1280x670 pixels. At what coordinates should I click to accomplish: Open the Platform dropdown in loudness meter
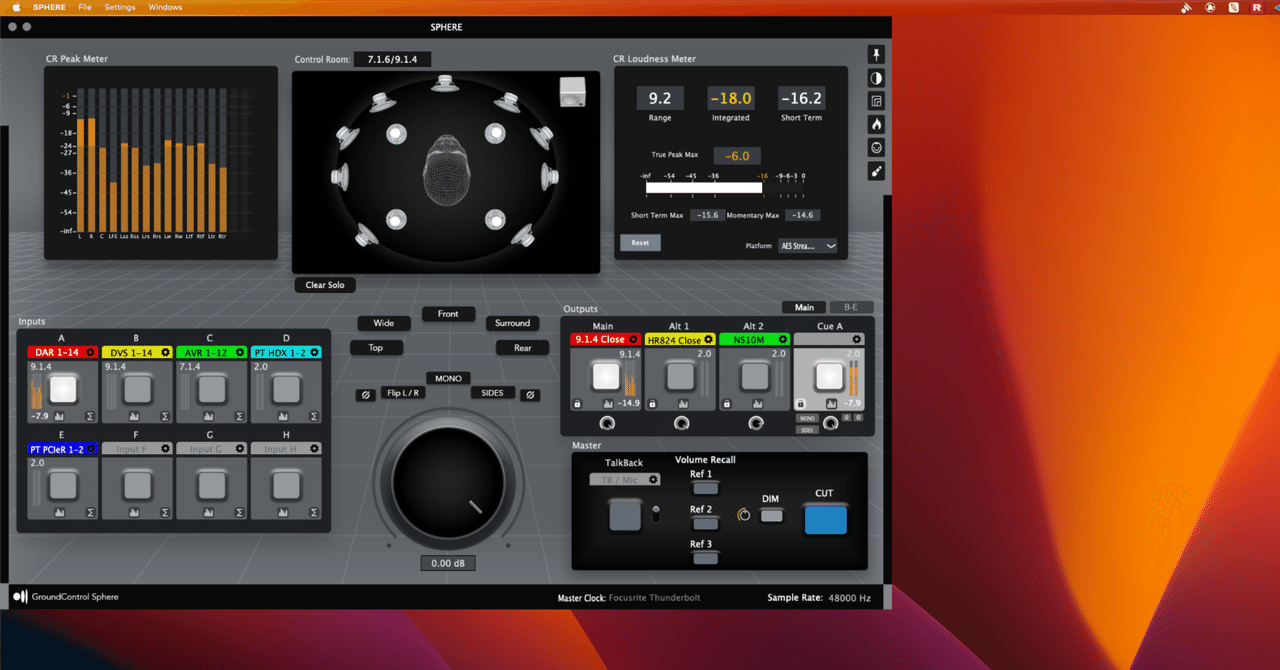point(808,245)
